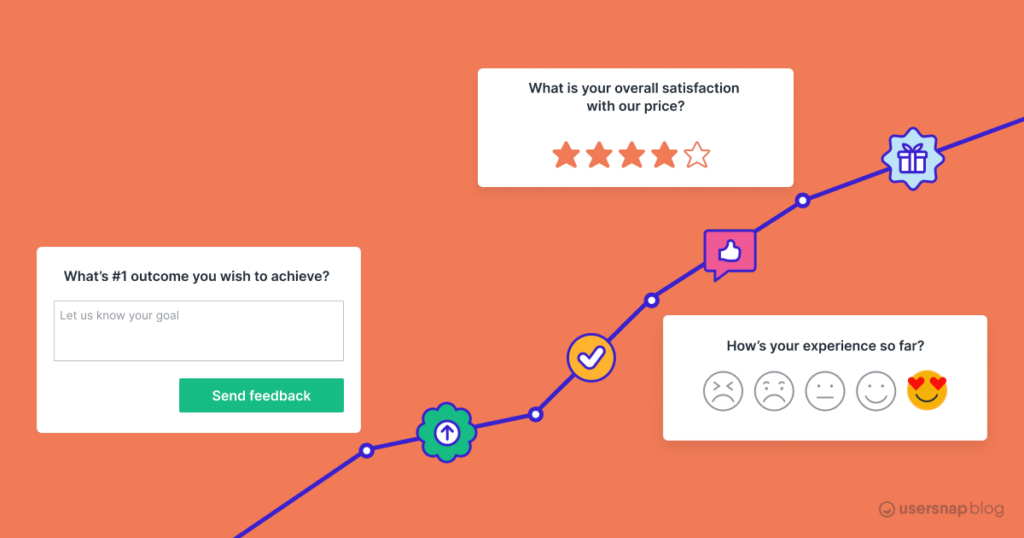Click the blue gift box badge

[911, 158]
